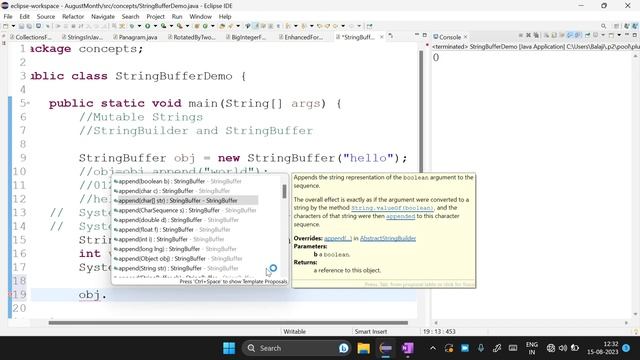Screen dimensions: 640x360
Task: Switch to the EnhancedFor... editor tab
Action: pyautogui.click(x=302, y=37)
